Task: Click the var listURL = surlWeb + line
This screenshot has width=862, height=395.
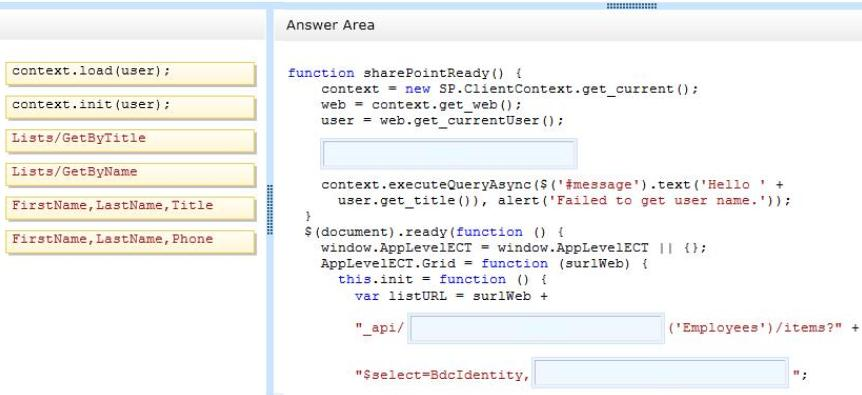Action: (451, 296)
